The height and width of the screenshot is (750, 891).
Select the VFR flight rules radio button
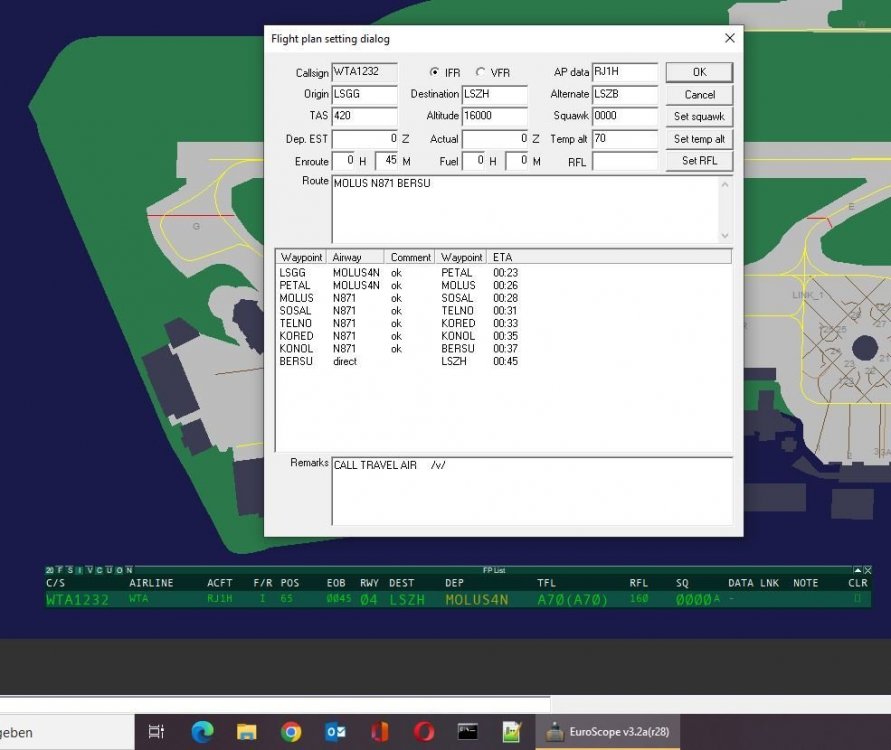point(481,73)
